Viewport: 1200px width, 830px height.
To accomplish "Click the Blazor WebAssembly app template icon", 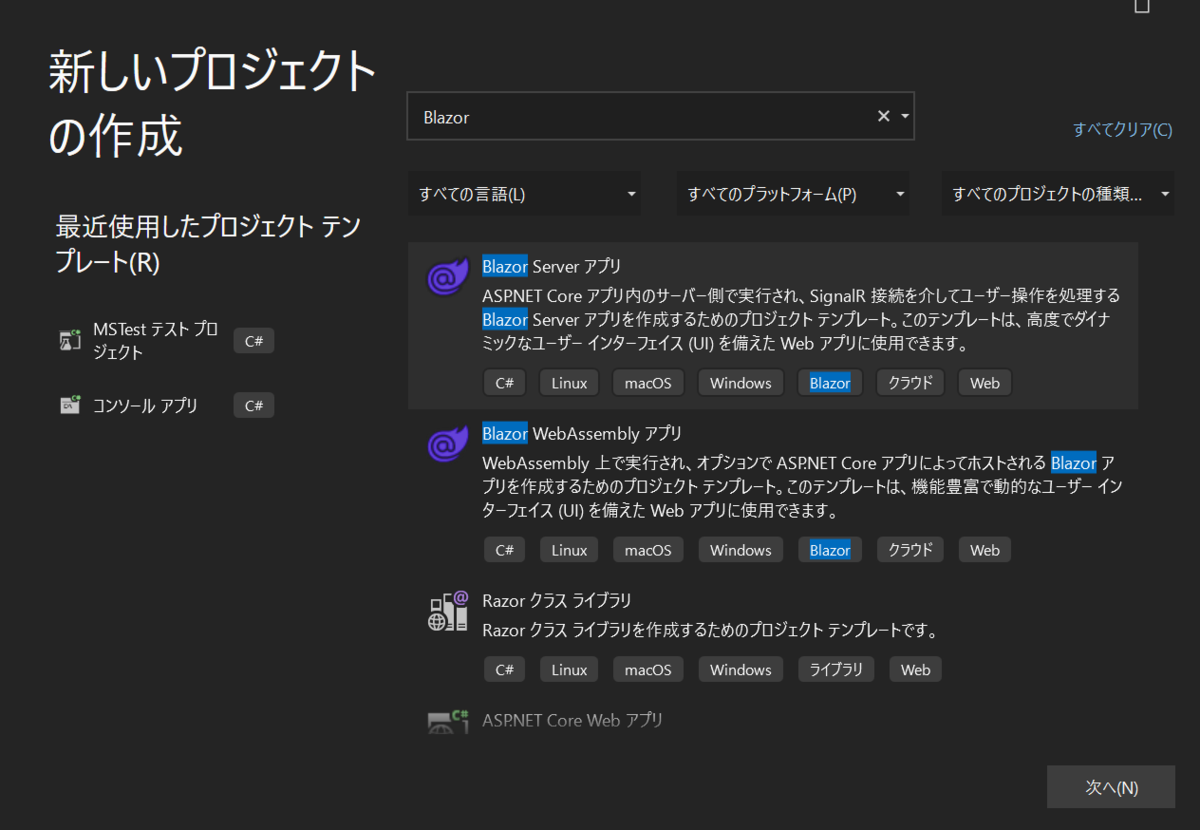I will tap(446, 444).
